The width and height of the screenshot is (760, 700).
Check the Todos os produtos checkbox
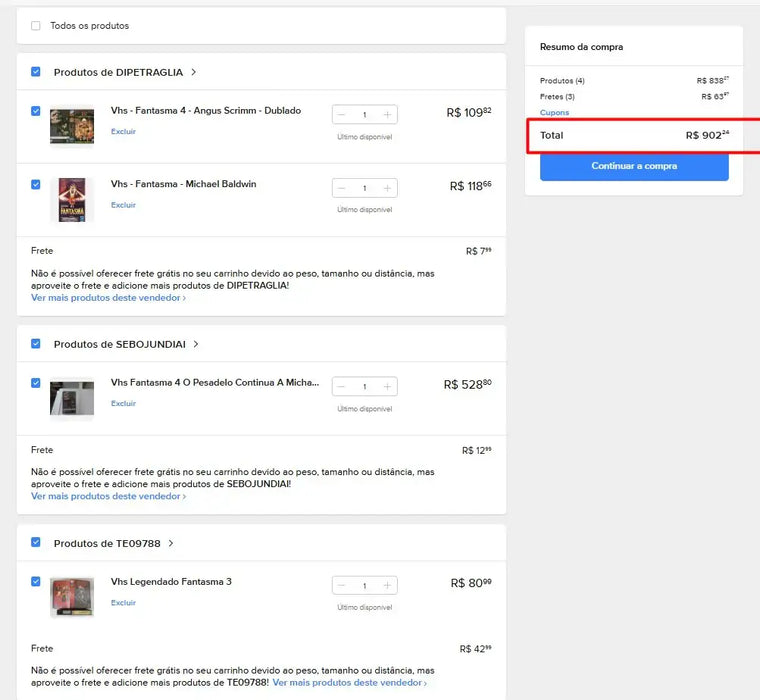coord(36,26)
